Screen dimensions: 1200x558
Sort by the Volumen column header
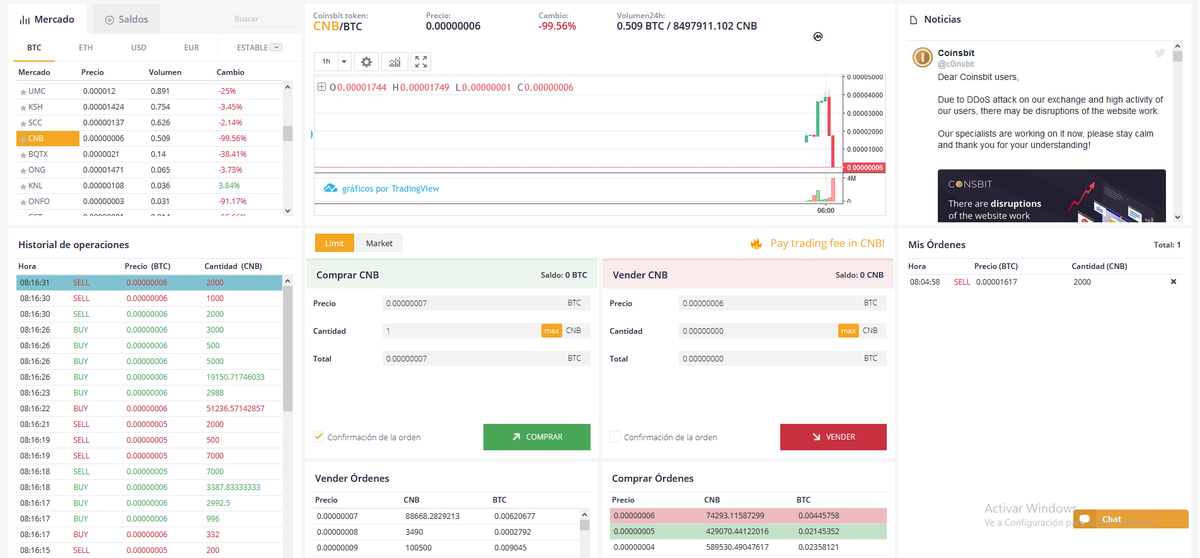(x=165, y=72)
